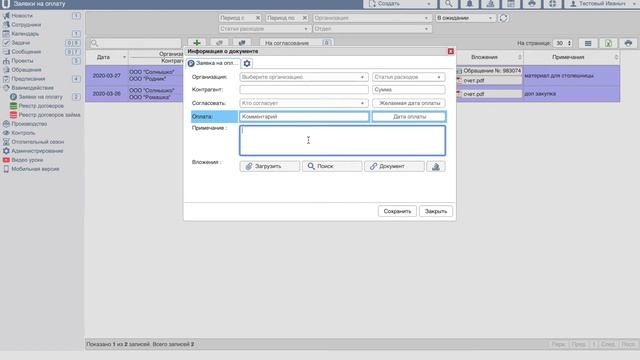Collapse Взаимодействие section in sidebar
Viewport: 640px width, 360px height.
click(x=32, y=87)
